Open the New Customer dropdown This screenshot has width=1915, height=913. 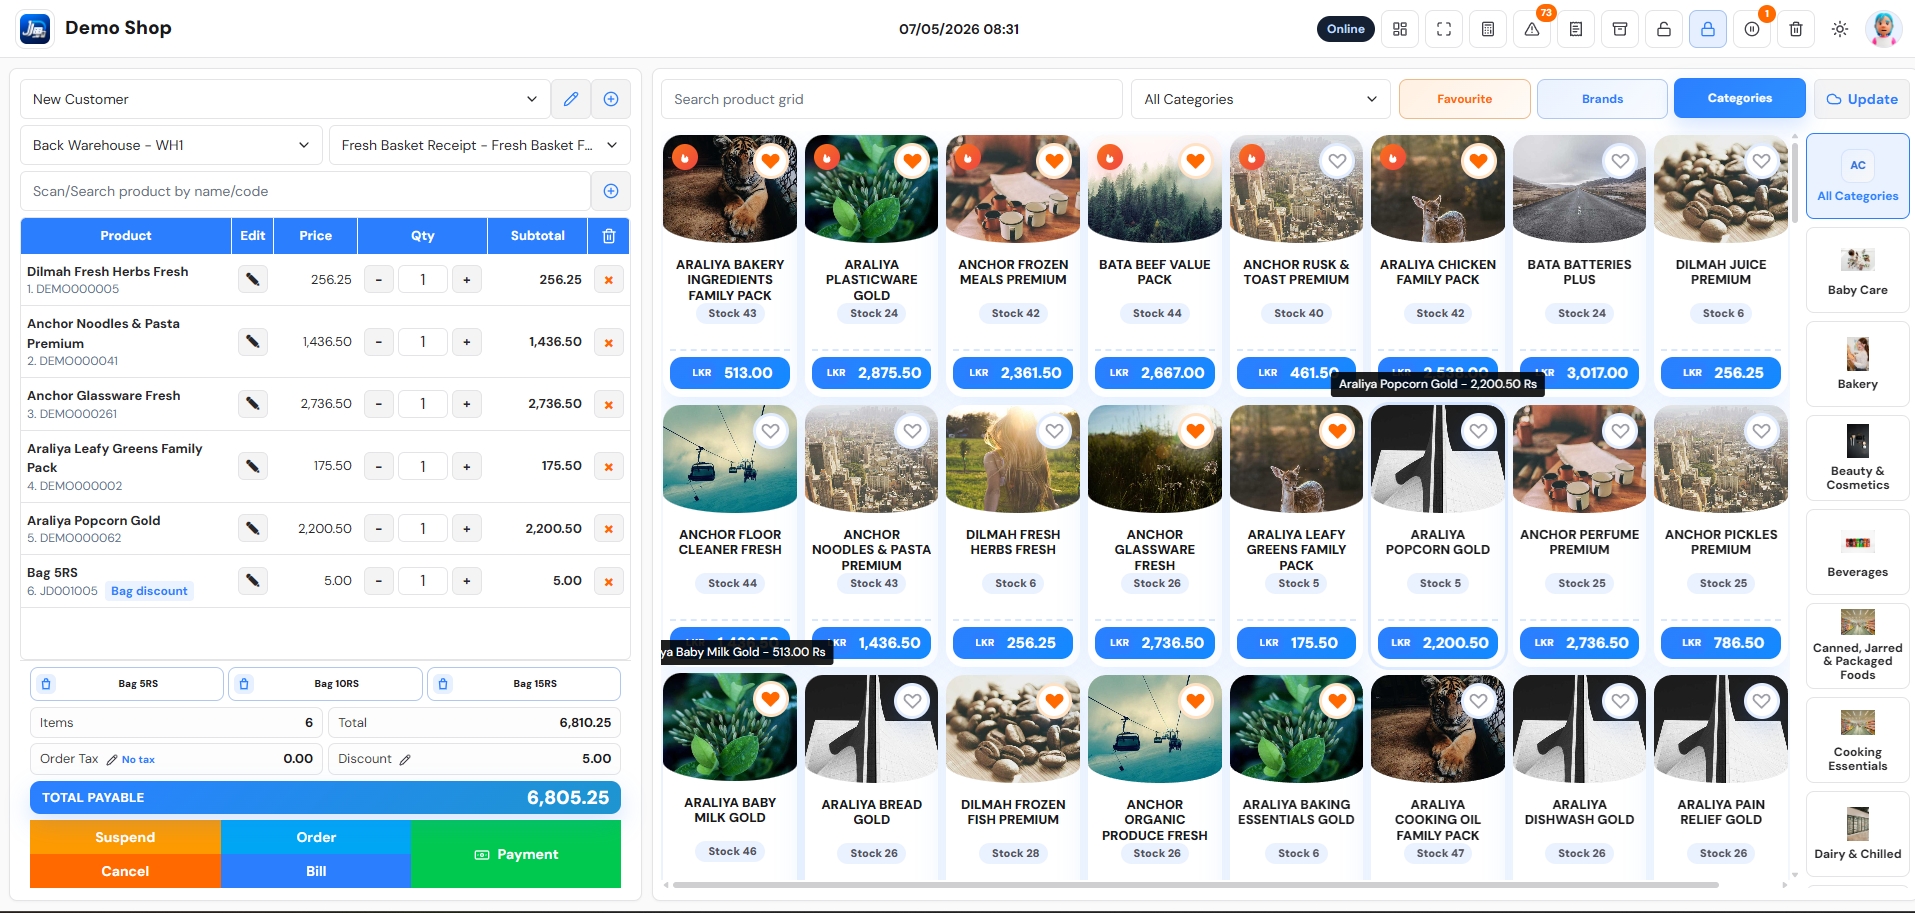click(x=285, y=99)
